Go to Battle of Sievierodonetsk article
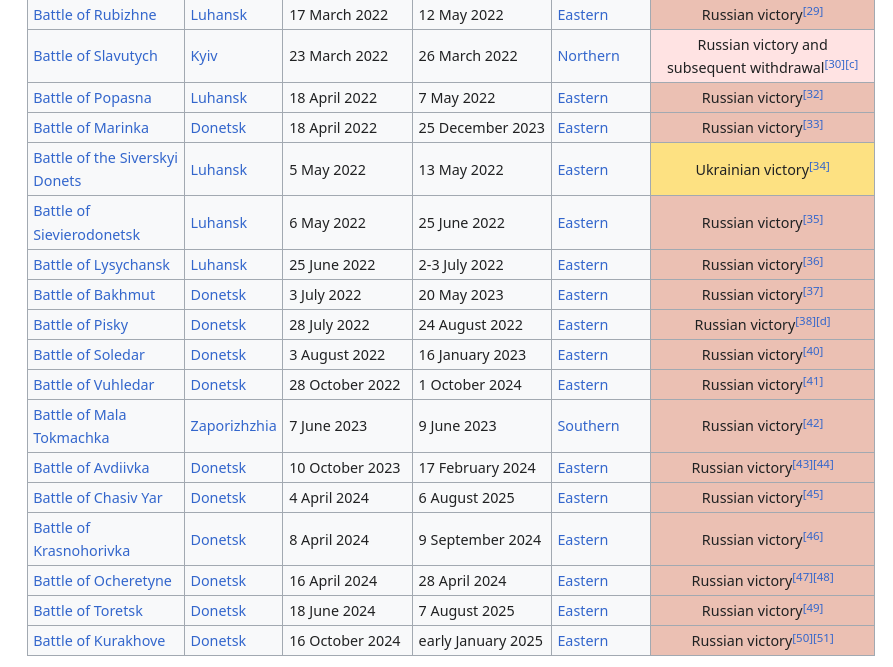 (87, 223)
